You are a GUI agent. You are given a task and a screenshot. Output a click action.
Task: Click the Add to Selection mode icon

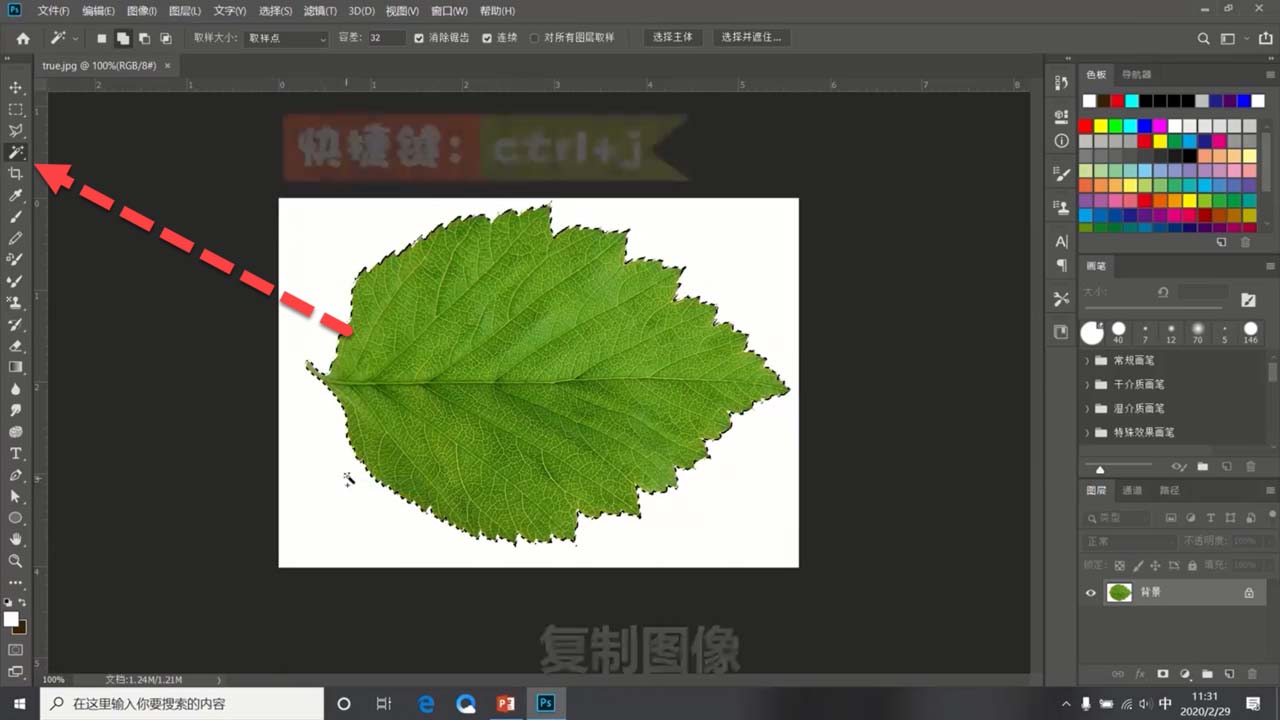pyautogui.click(x=123, y=38)
